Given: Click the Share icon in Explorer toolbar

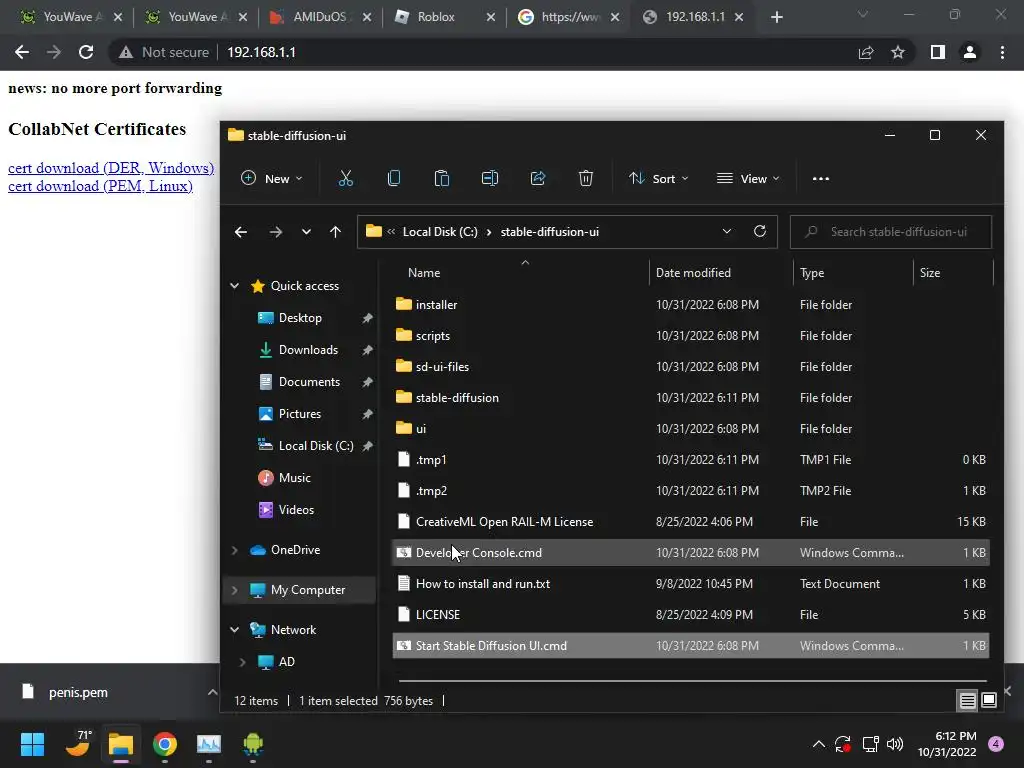Looking at the screenshot, I should click(x=537, y=178).
